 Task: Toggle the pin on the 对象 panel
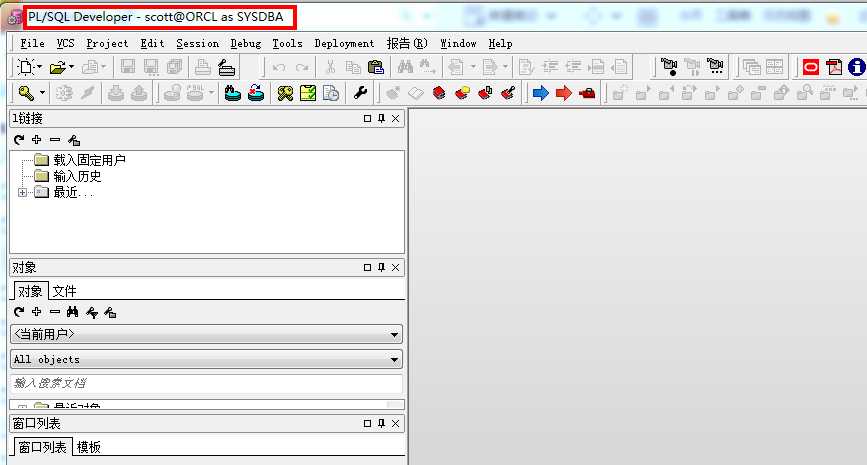click(x=381, y=268)
